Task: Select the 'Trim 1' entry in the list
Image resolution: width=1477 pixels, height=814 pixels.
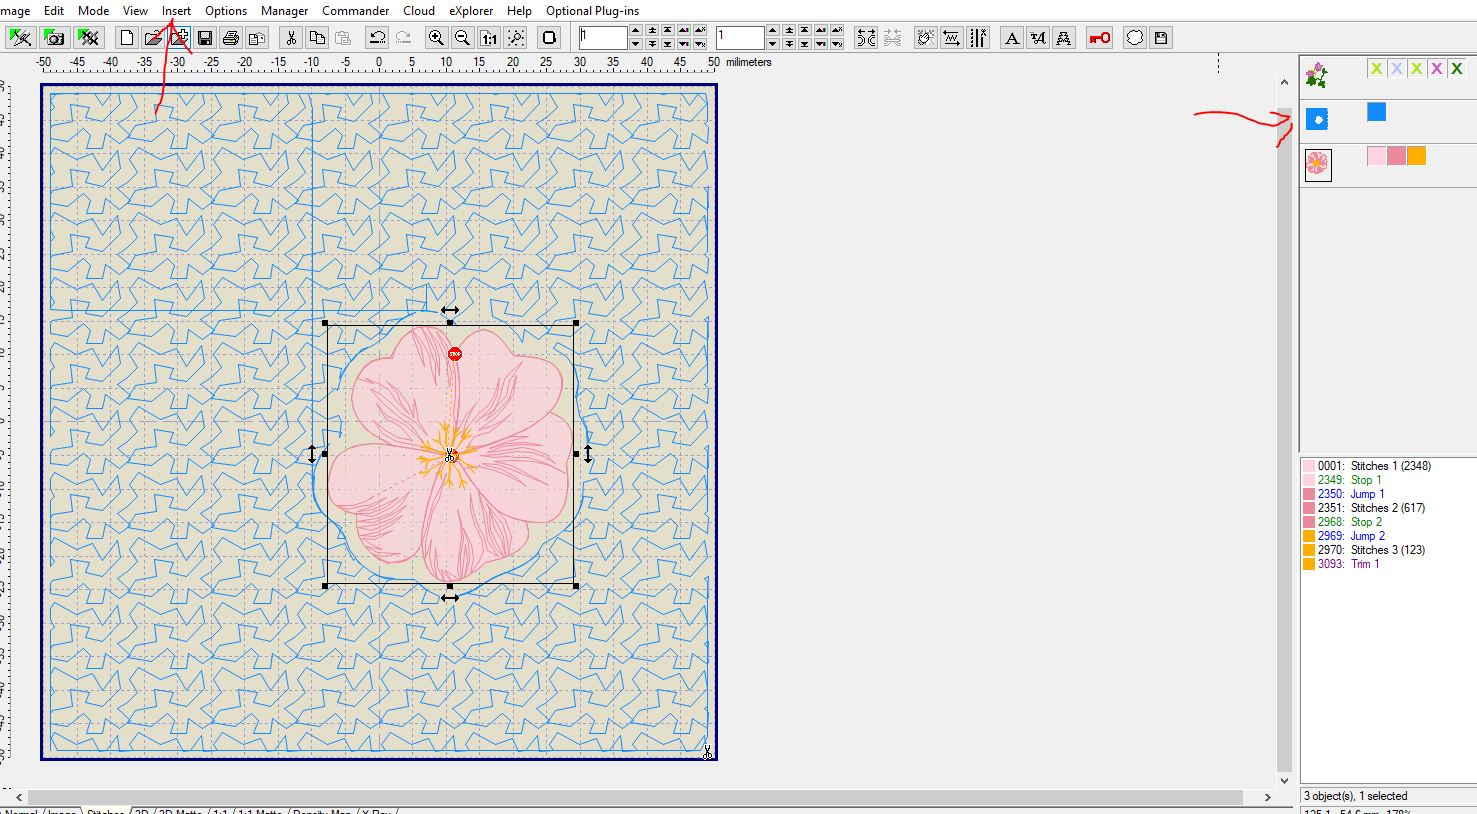Action: click(x=1365, y=564)
